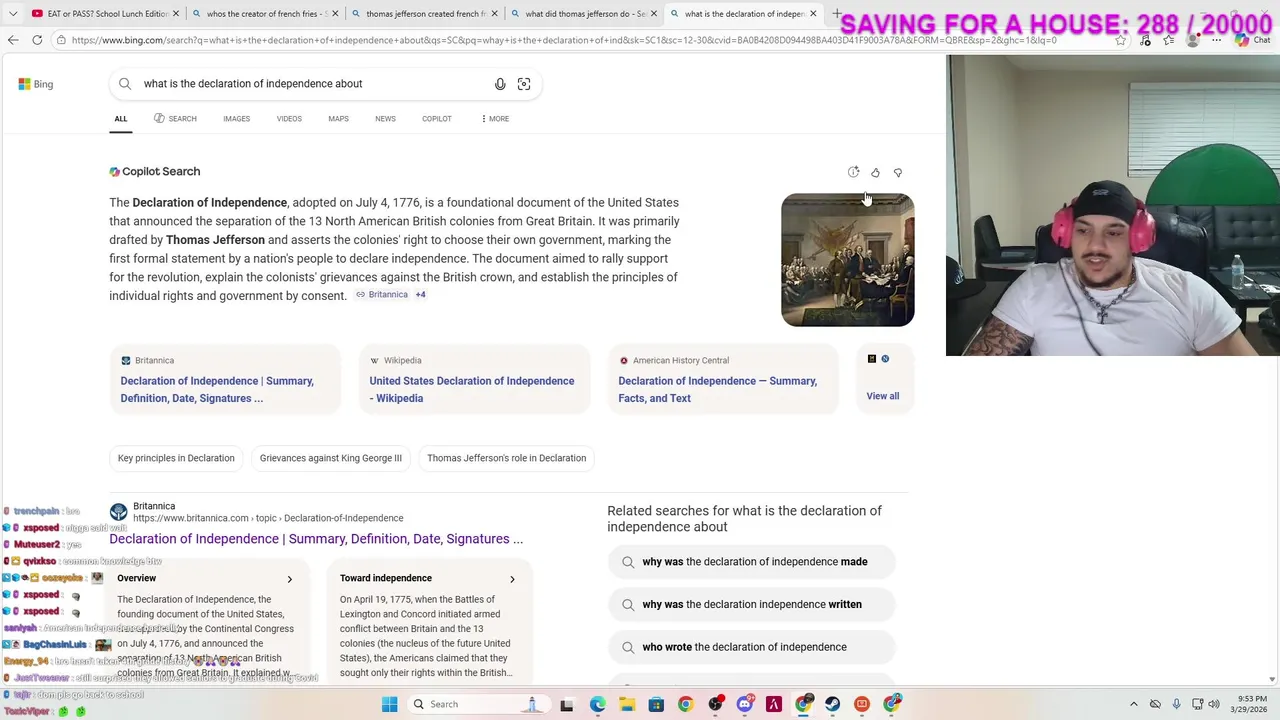Go back with browser back arrow

pyautogui.click(x=13, y=40)
